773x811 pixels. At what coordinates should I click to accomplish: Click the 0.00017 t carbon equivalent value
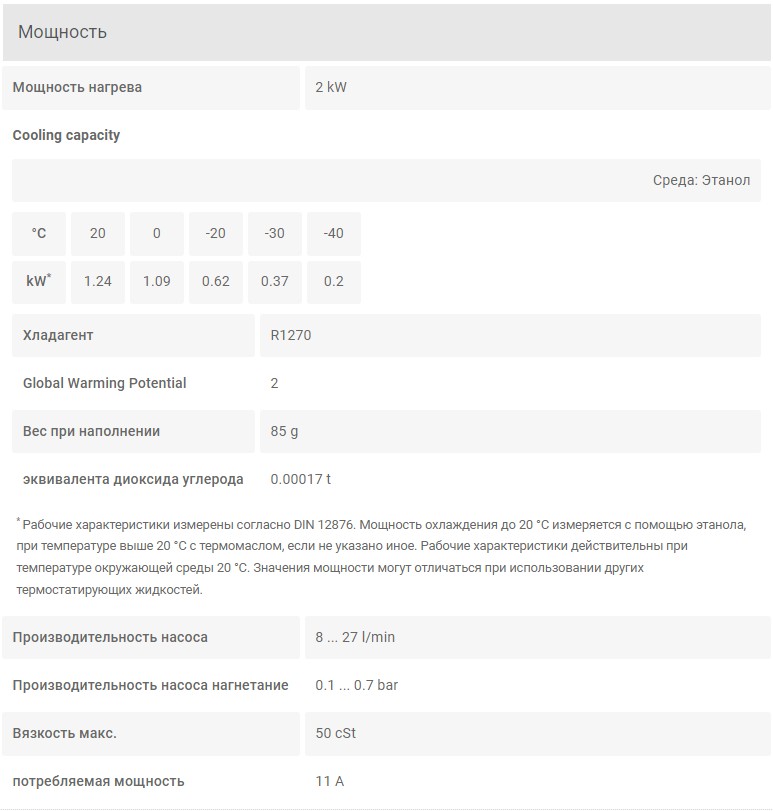pos(300,479)
